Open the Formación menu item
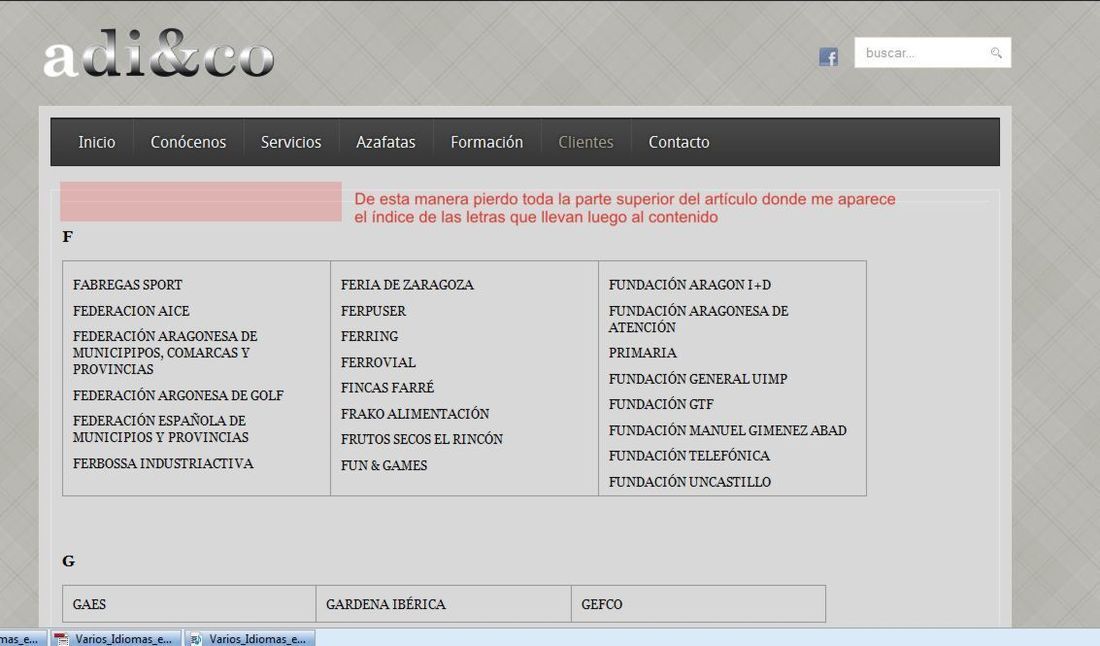 pyautogui.click(x=486, y=142)
